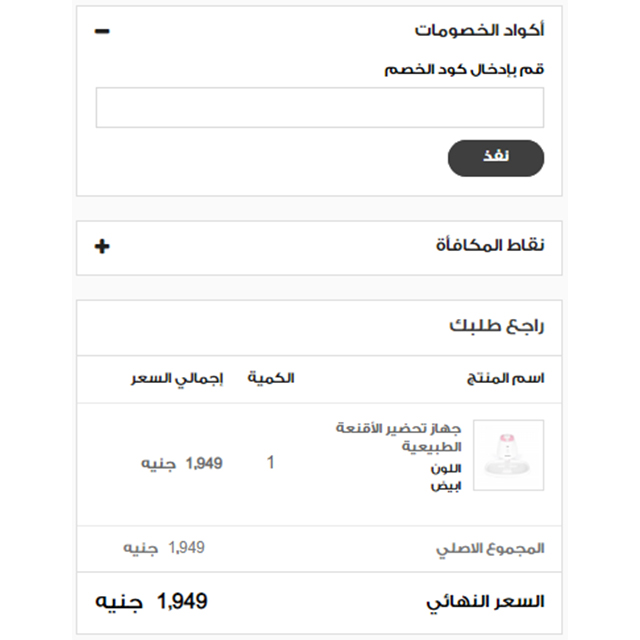Viewport: 640px width, 640px height.
Task: Open the جهاز تحضير الأقنعة الطبيعية product link
Action: (x=399, y=437)
